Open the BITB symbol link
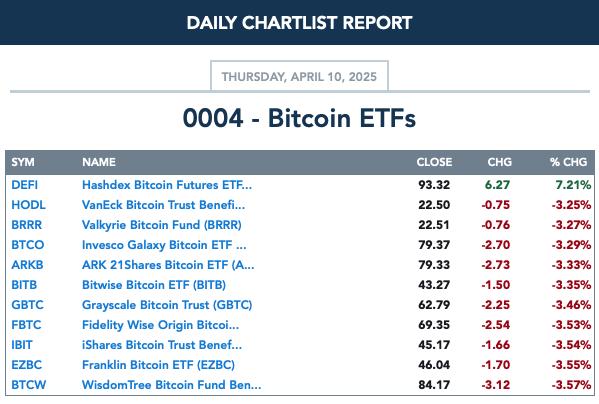Image resolution: width=599 pixels, height=404 pixels. (x=24, y=285)
